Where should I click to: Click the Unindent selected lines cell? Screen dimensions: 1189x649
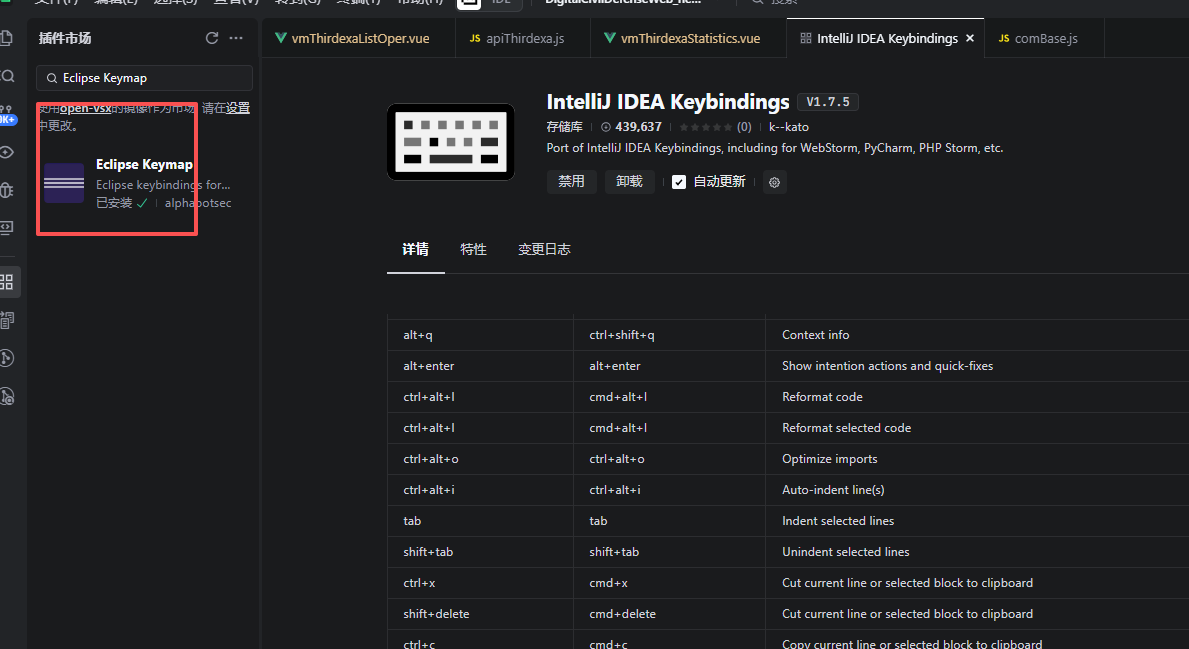point(977,552)
